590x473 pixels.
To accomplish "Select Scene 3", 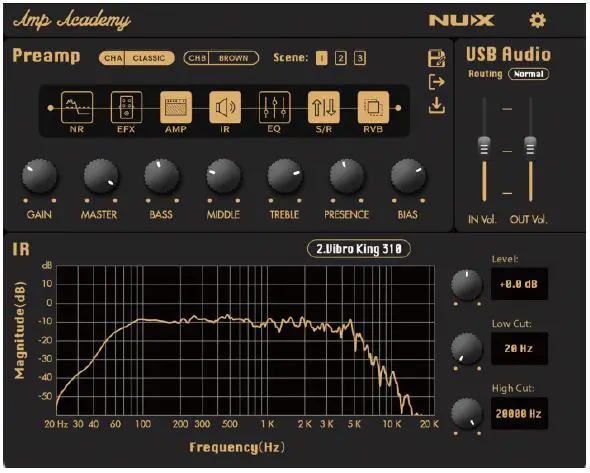I will [360, 58].
